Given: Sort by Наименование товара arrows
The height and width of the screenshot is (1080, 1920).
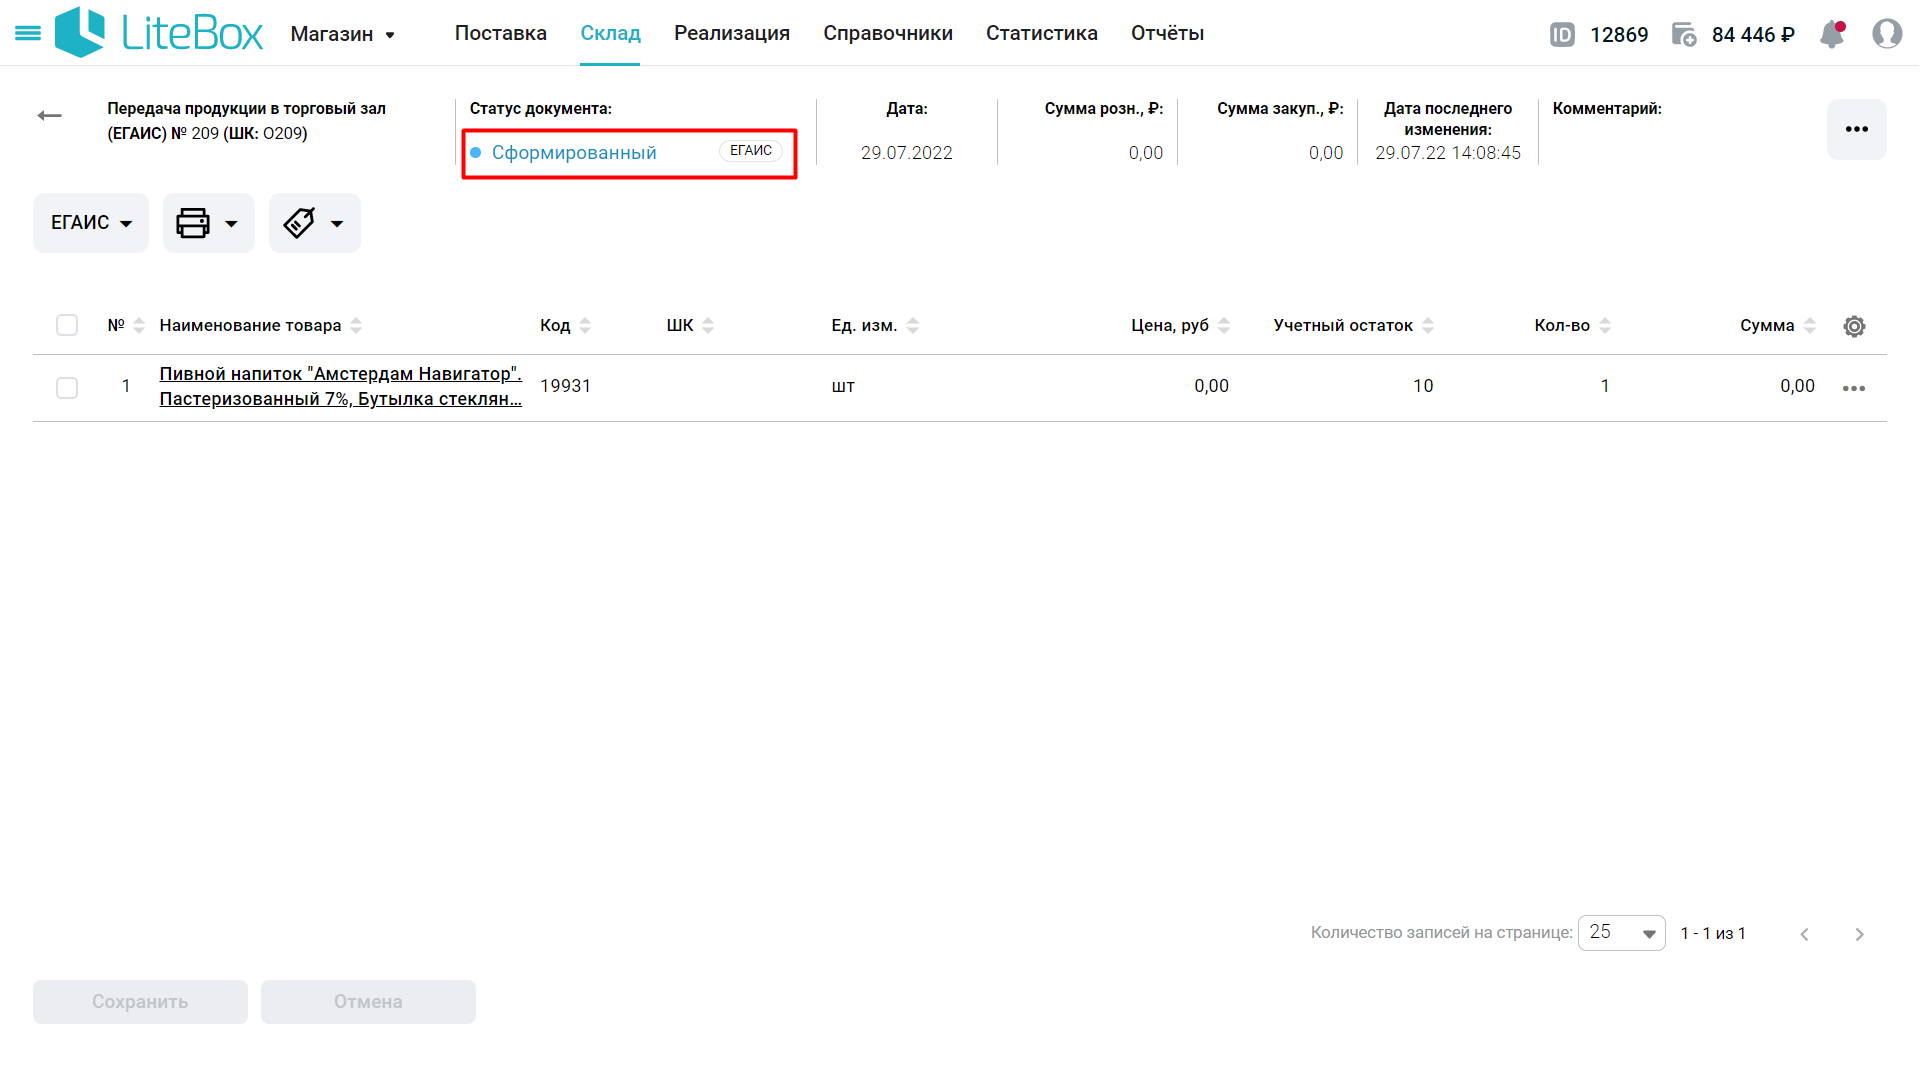Looking at the screenshot, I should pos(356,326).
